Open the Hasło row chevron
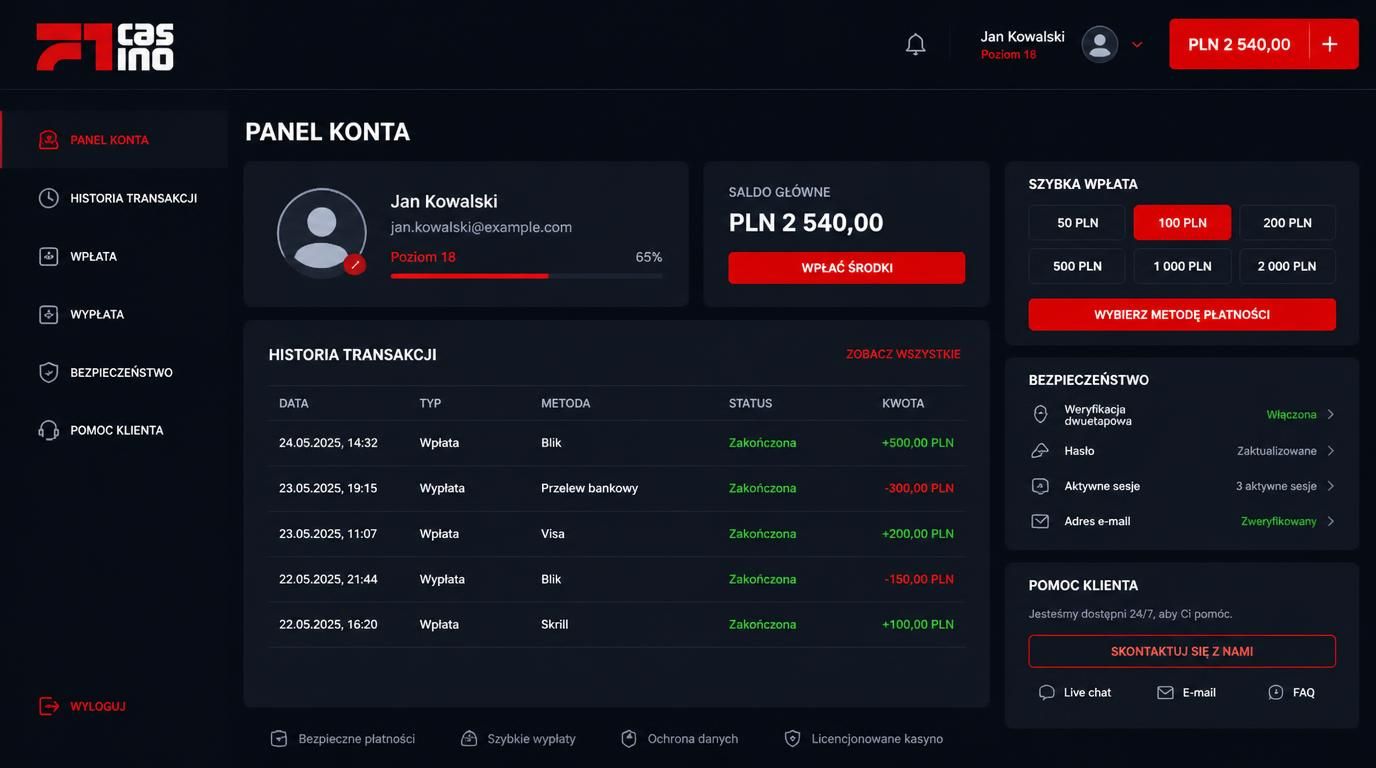 click(1331, 451)
